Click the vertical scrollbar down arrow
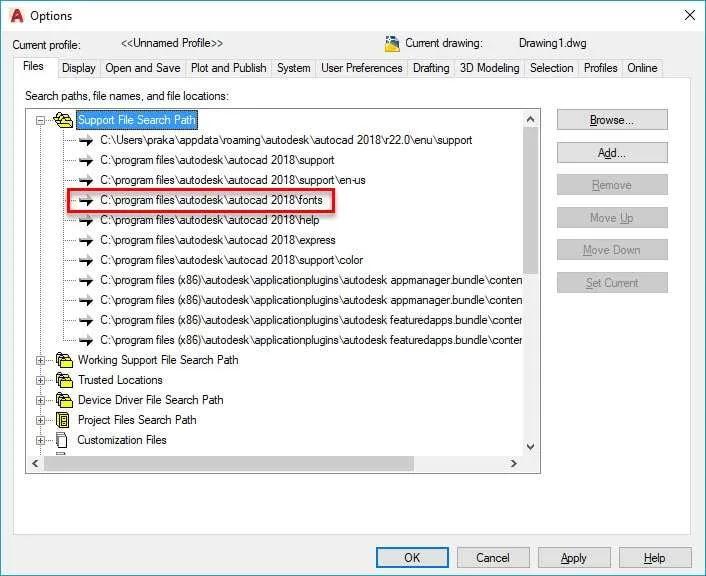 click(x=530, y=447)
